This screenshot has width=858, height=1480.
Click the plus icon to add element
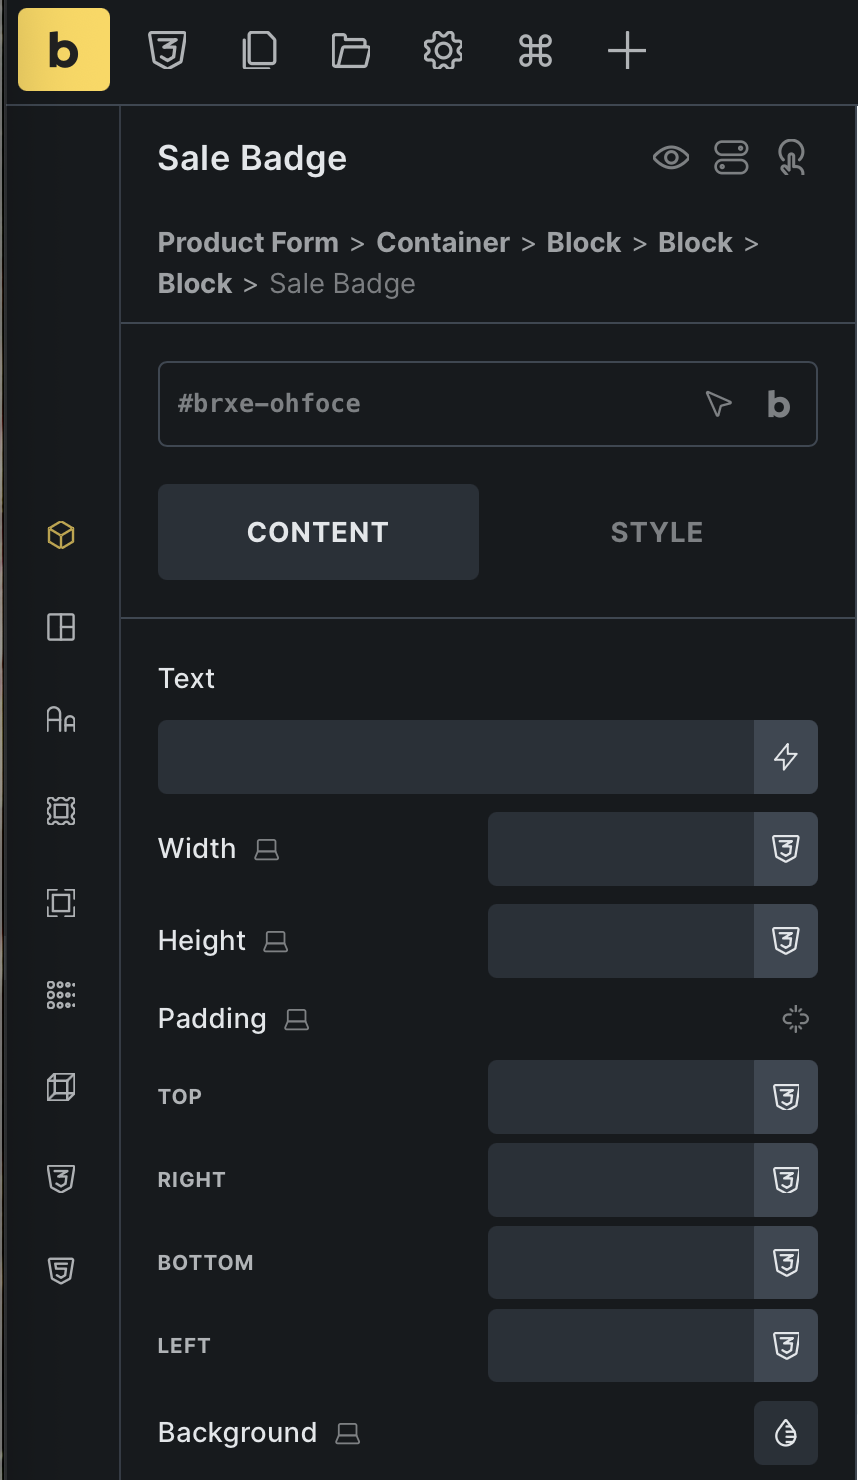627,50
